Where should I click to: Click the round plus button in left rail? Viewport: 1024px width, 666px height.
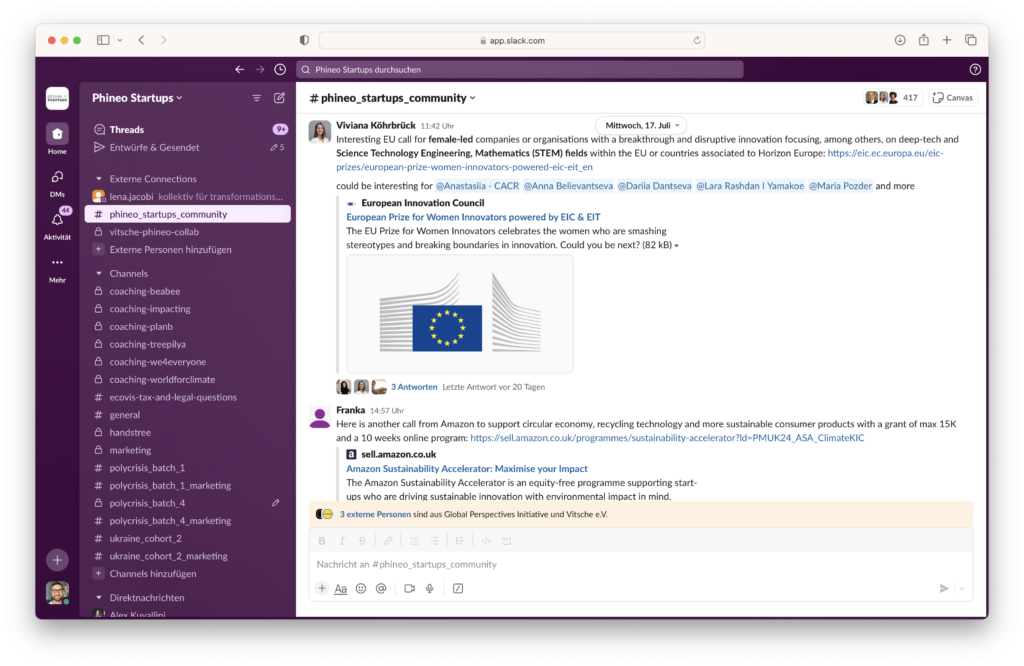57,560
